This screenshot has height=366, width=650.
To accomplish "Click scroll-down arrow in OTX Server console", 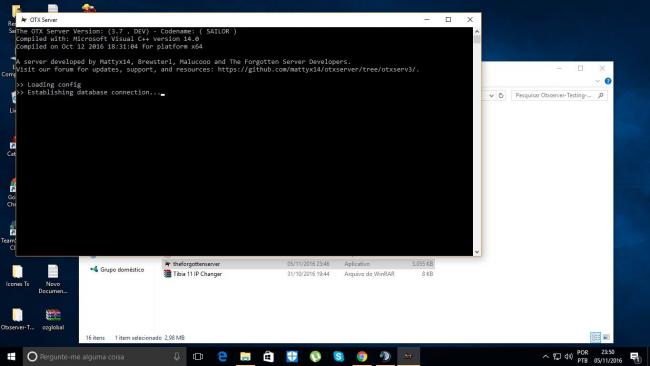I will [x=477, y=252].
